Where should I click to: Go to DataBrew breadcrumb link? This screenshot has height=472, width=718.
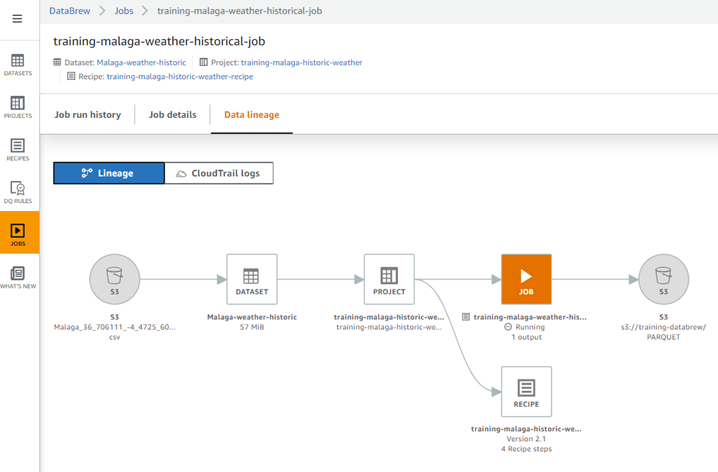tap(70, 11)
